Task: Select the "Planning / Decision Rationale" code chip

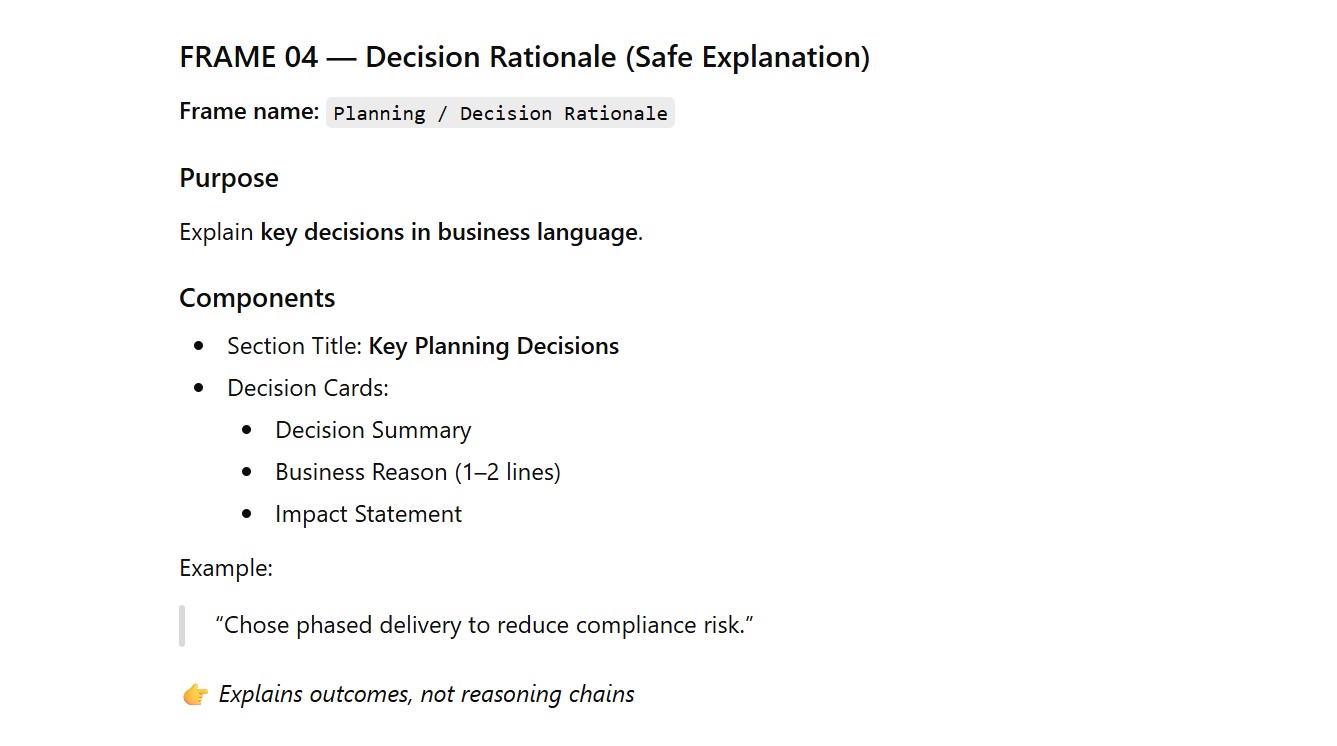Action: [500, 113]
